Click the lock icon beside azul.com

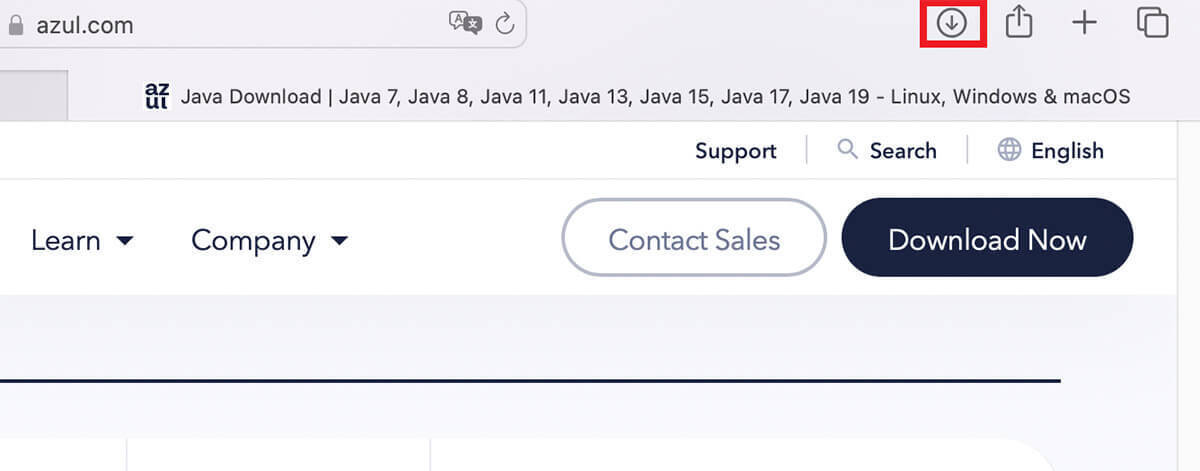(x=14, y=26)
